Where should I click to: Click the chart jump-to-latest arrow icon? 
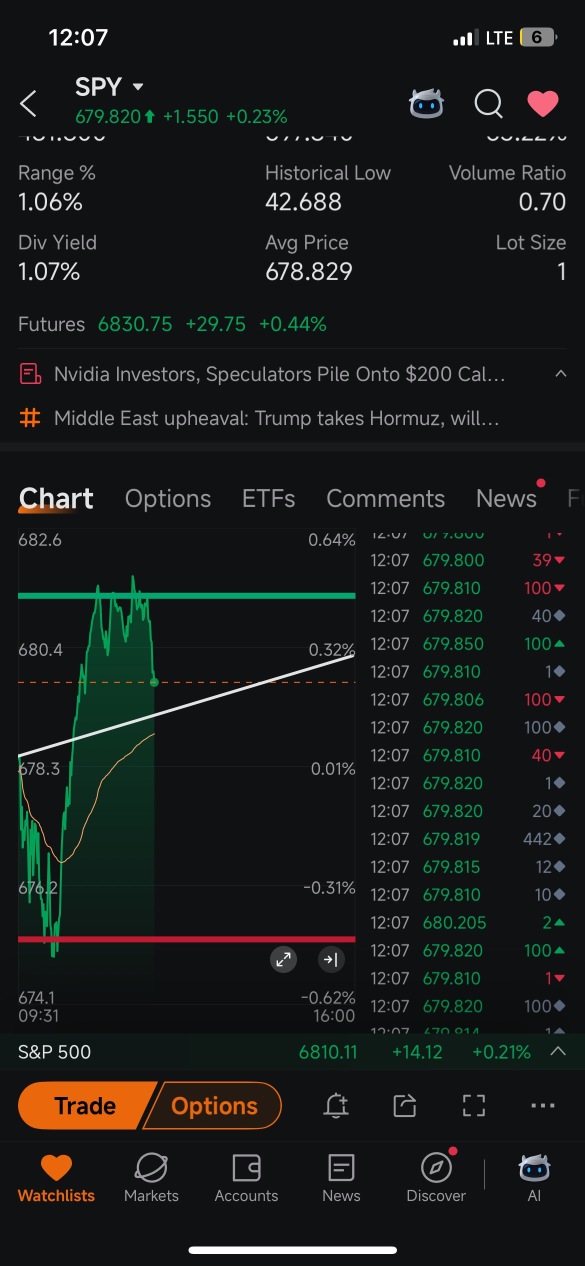click(330, 960)
